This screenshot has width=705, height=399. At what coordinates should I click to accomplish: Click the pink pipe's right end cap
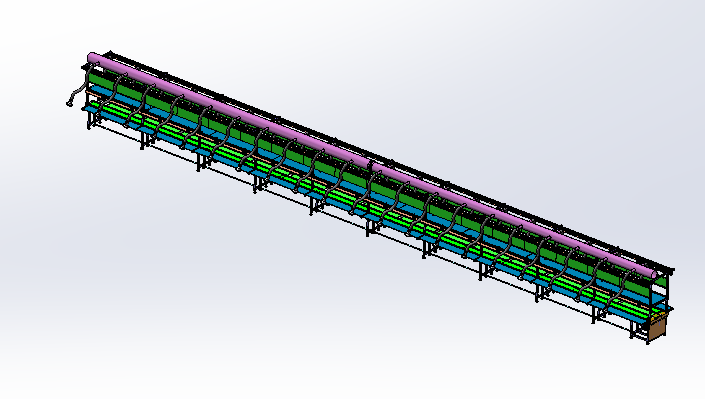[654, 273]
